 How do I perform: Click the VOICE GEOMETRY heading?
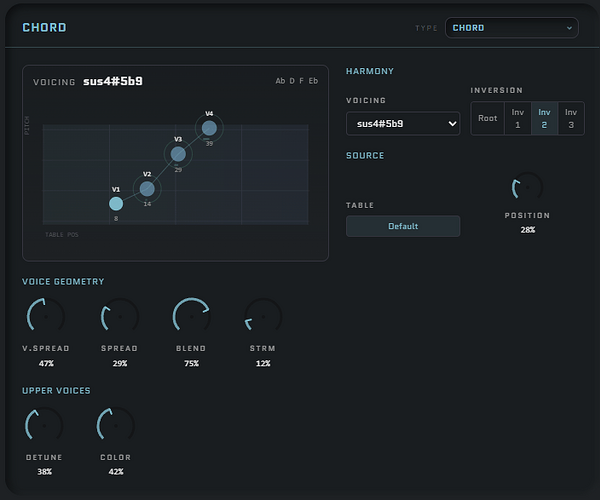tap(63, 282)
